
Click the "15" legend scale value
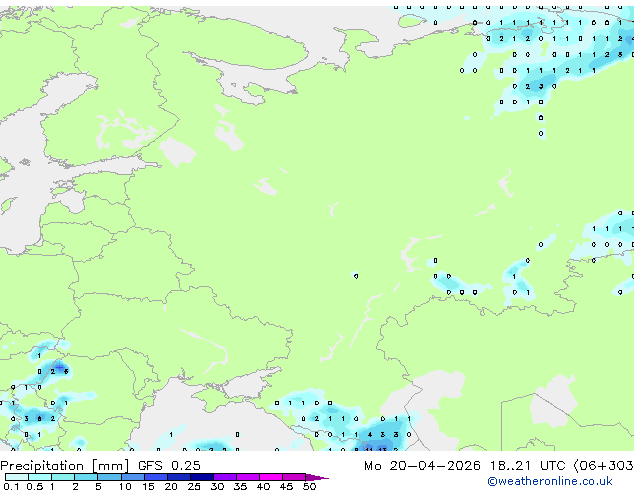click(148, 486)
